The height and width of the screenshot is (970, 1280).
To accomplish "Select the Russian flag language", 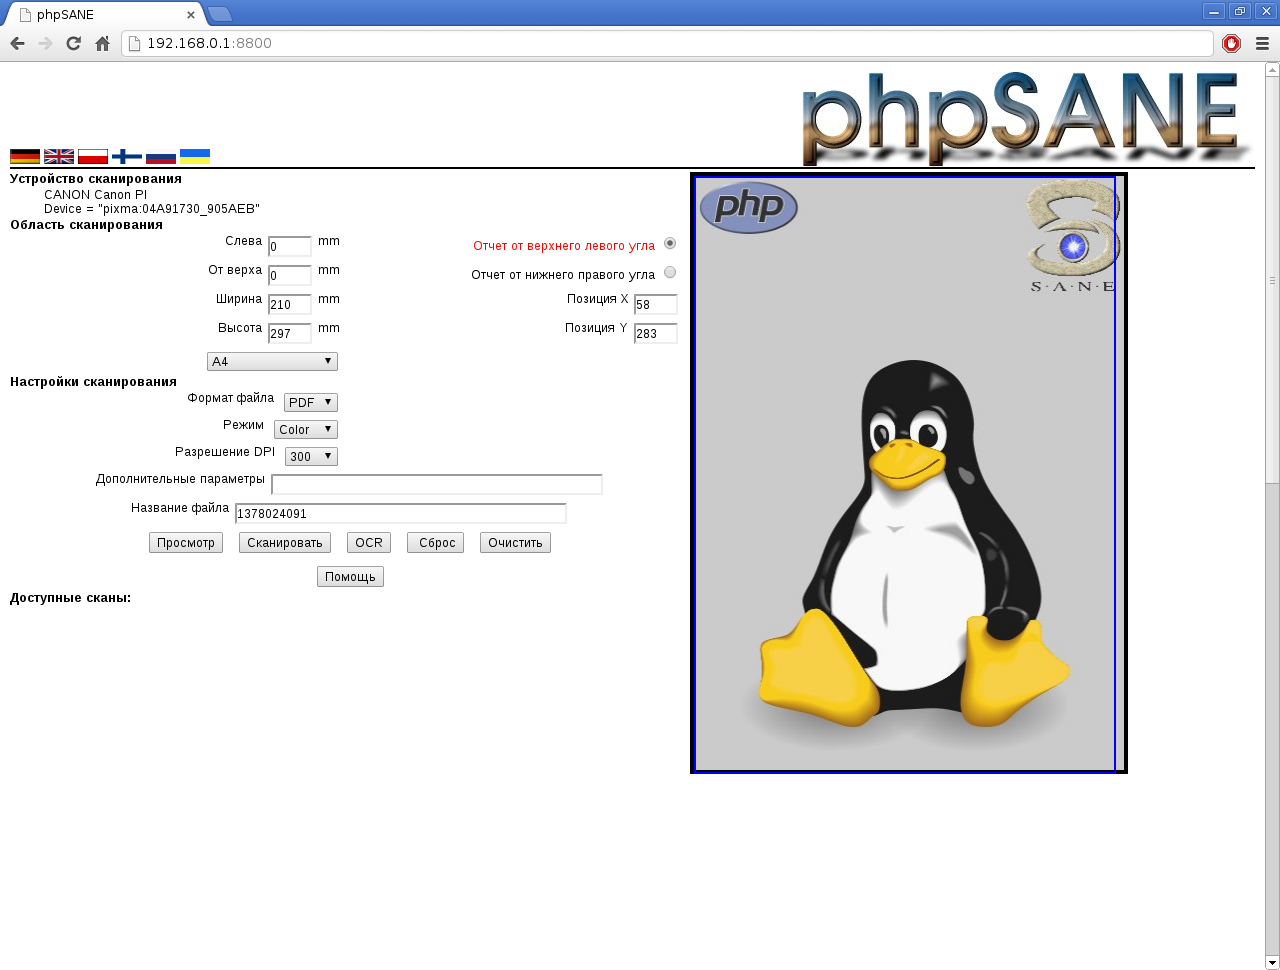I will (161, 156).
